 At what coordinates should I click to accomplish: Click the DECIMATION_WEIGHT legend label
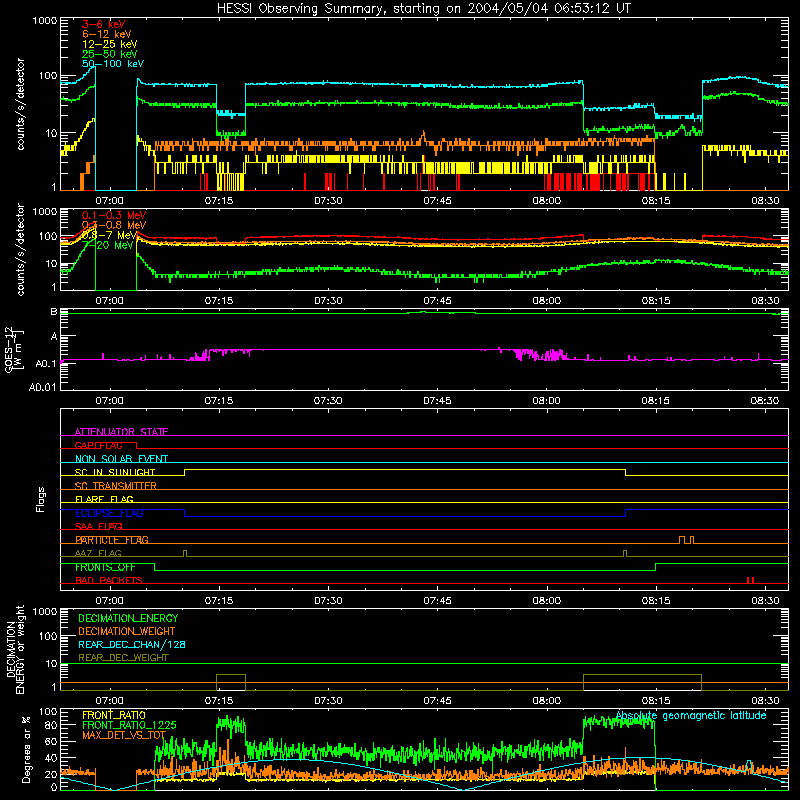pyautogui.click(x=127, y=631)
